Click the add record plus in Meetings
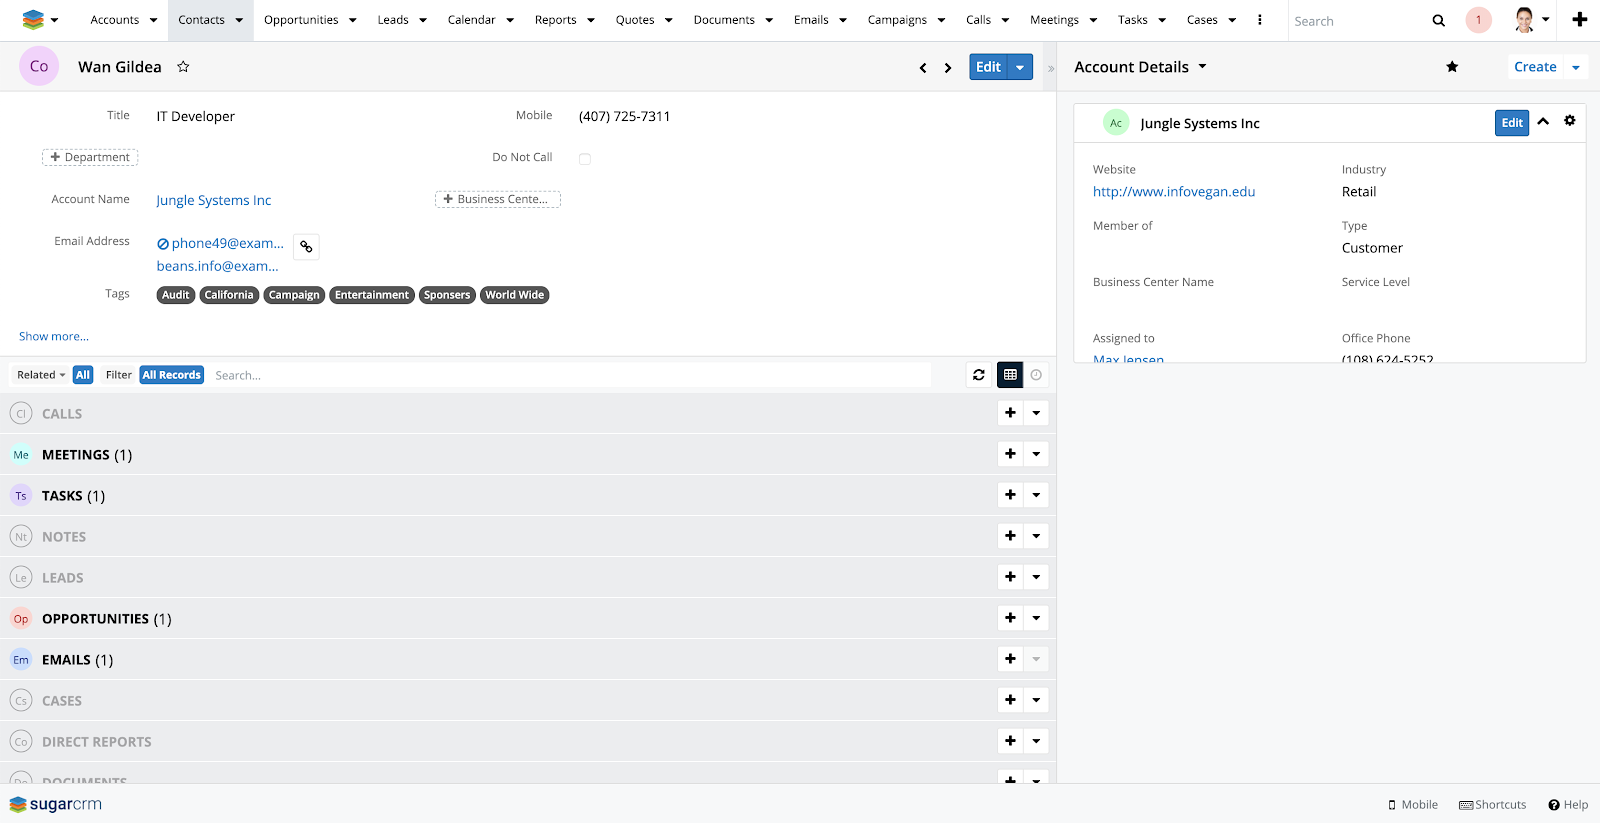This screenshot has height=823, width=1600. 1010,454
